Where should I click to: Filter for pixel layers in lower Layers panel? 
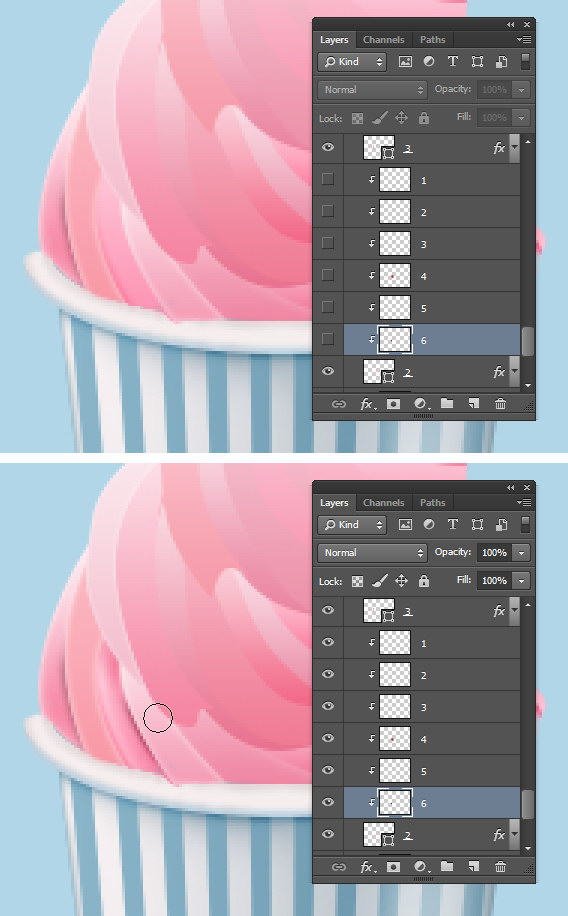point(405,524)
